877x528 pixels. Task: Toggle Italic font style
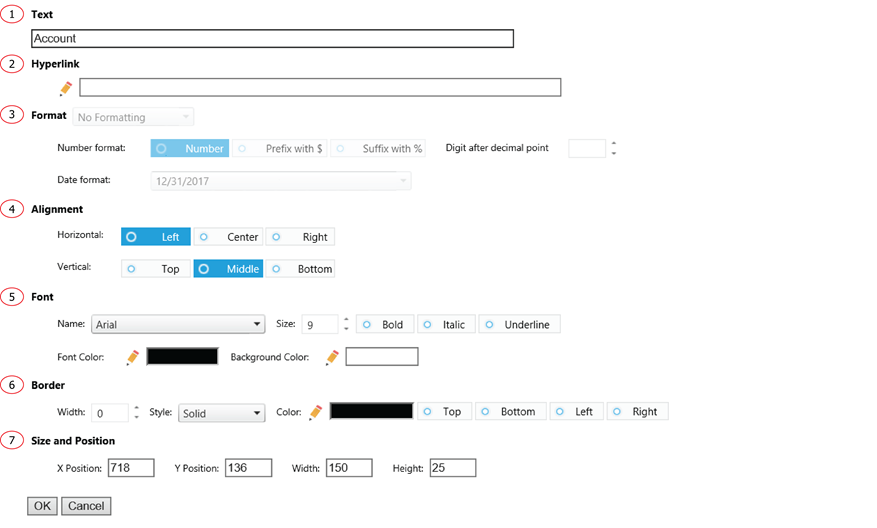(447, 324)
